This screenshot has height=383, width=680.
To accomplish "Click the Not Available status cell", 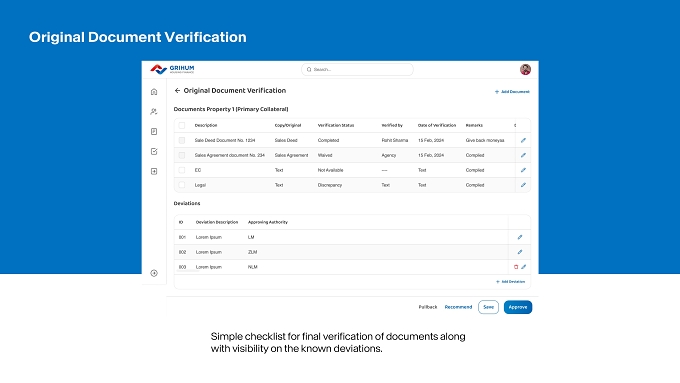I will 330,170.
